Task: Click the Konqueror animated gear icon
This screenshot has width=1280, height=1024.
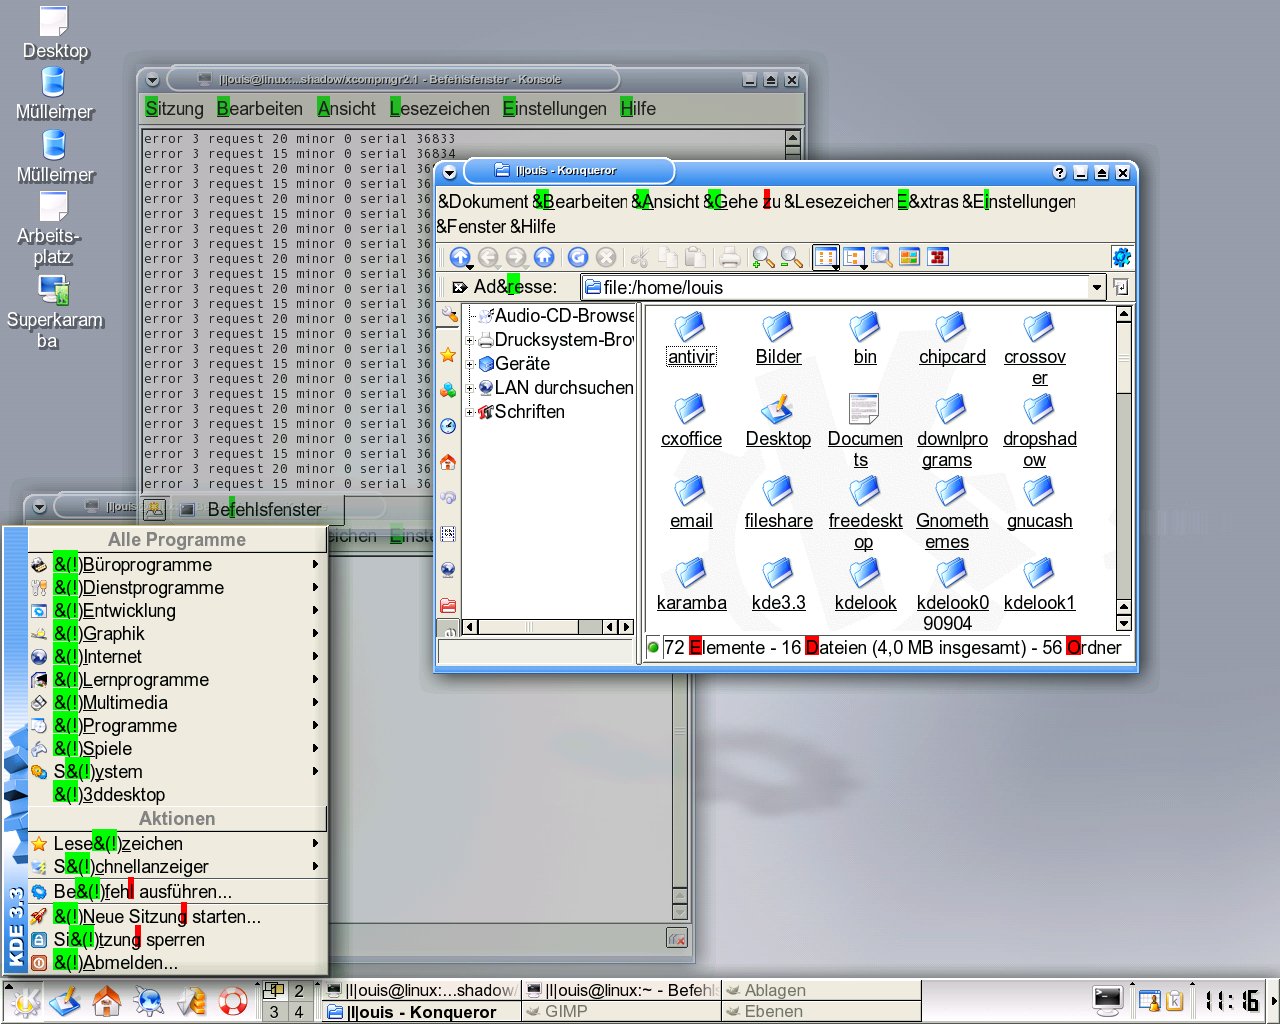Action: pyautogui.click(x=1121, y=257)
